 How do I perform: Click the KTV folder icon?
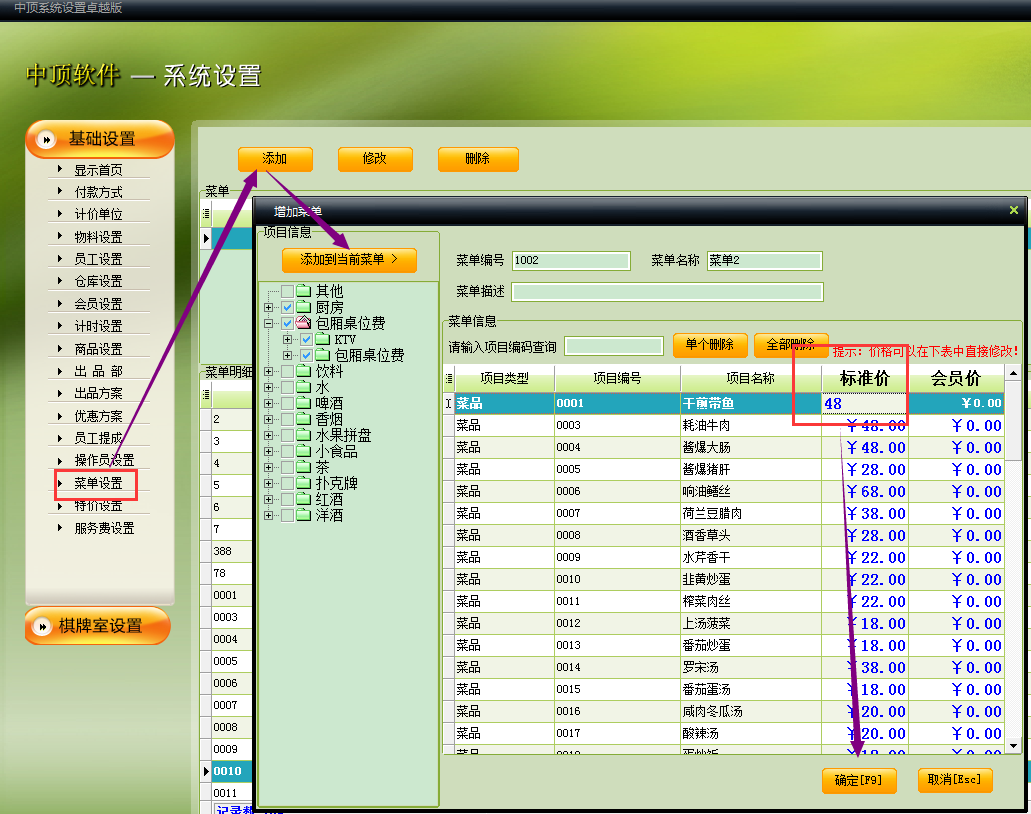click(x=323, y=340)
